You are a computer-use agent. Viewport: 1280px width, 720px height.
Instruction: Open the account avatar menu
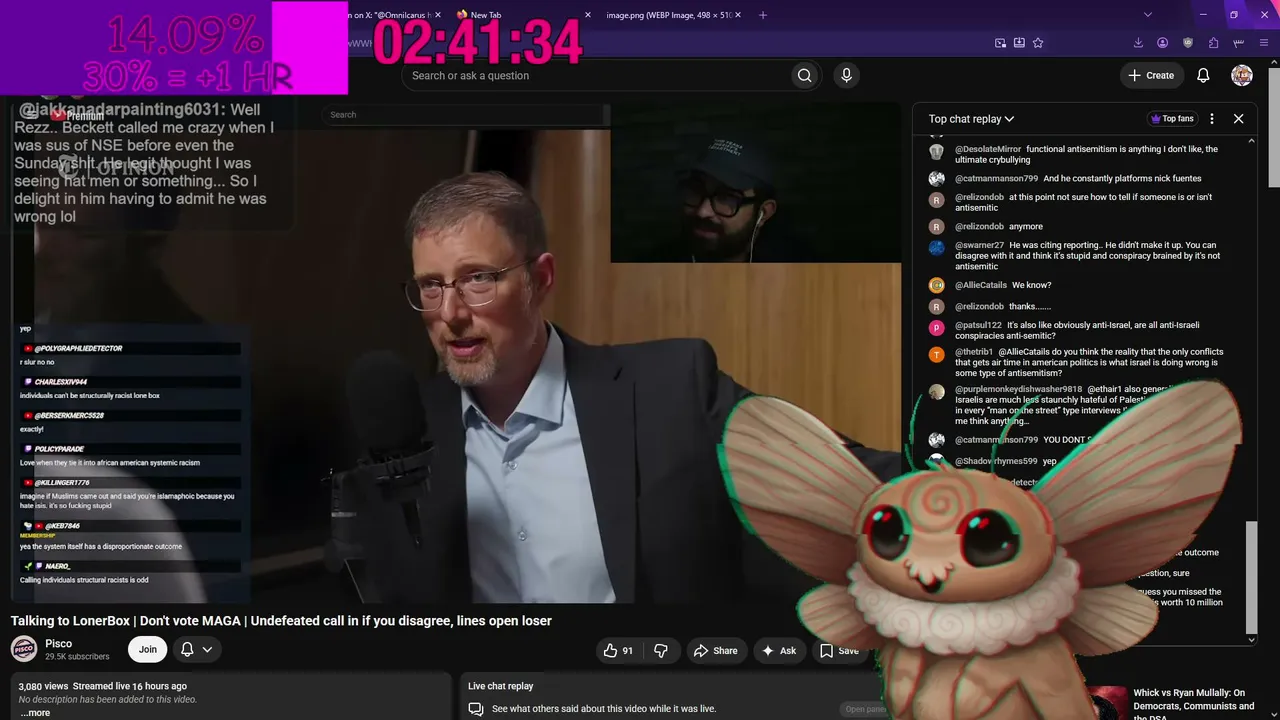point(1242,75)
